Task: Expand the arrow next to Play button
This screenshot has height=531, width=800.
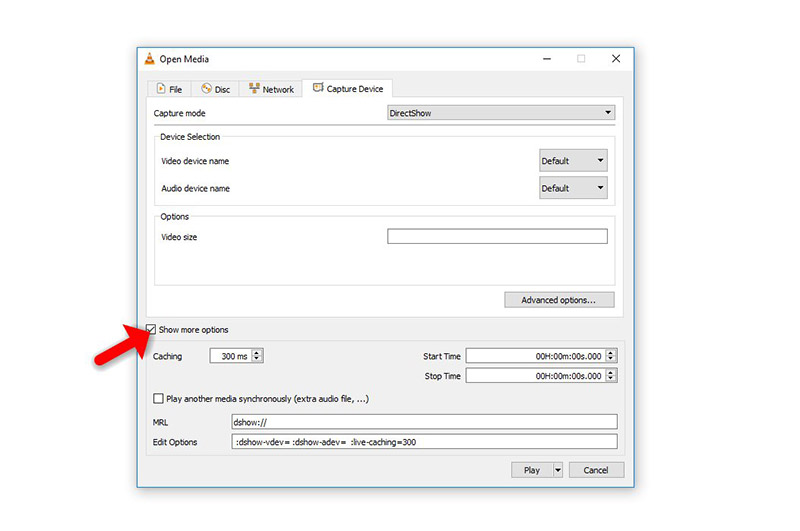Action: click(558, 470)
